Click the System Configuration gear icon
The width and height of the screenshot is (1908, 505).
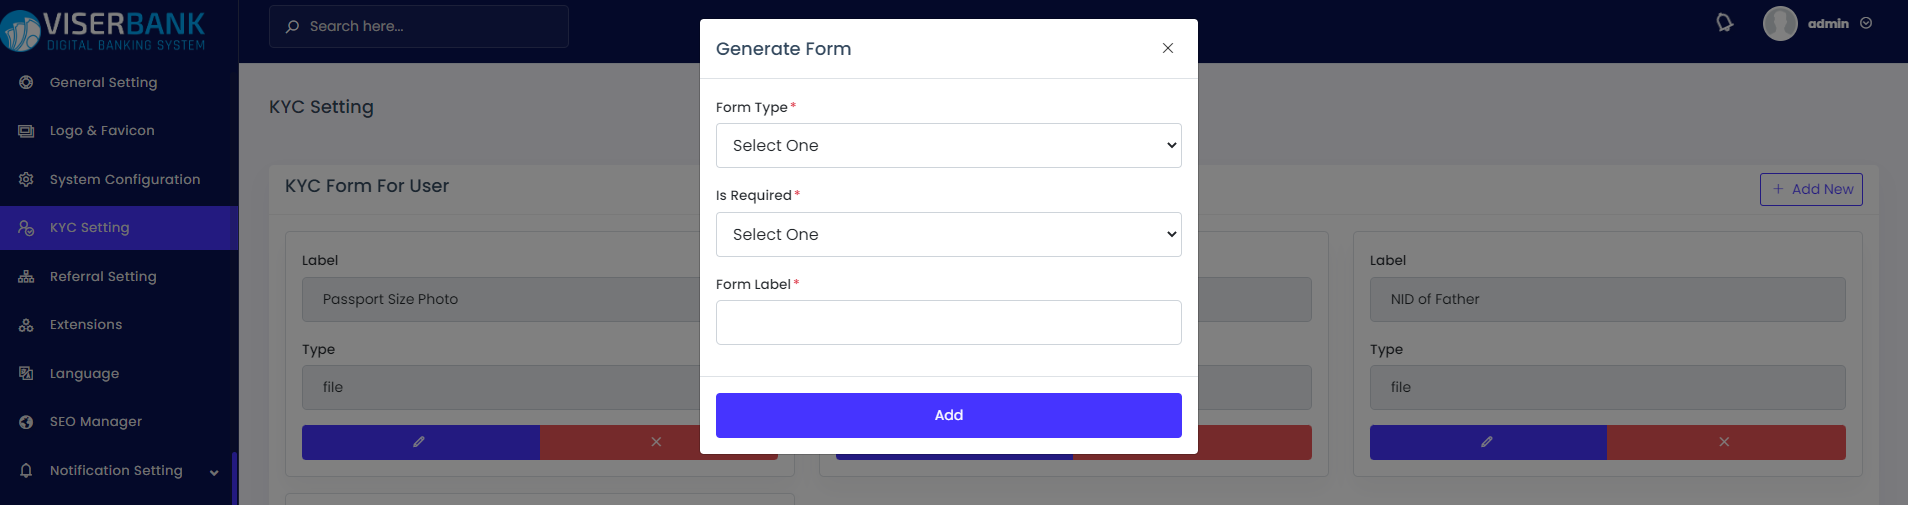(26, 179)
